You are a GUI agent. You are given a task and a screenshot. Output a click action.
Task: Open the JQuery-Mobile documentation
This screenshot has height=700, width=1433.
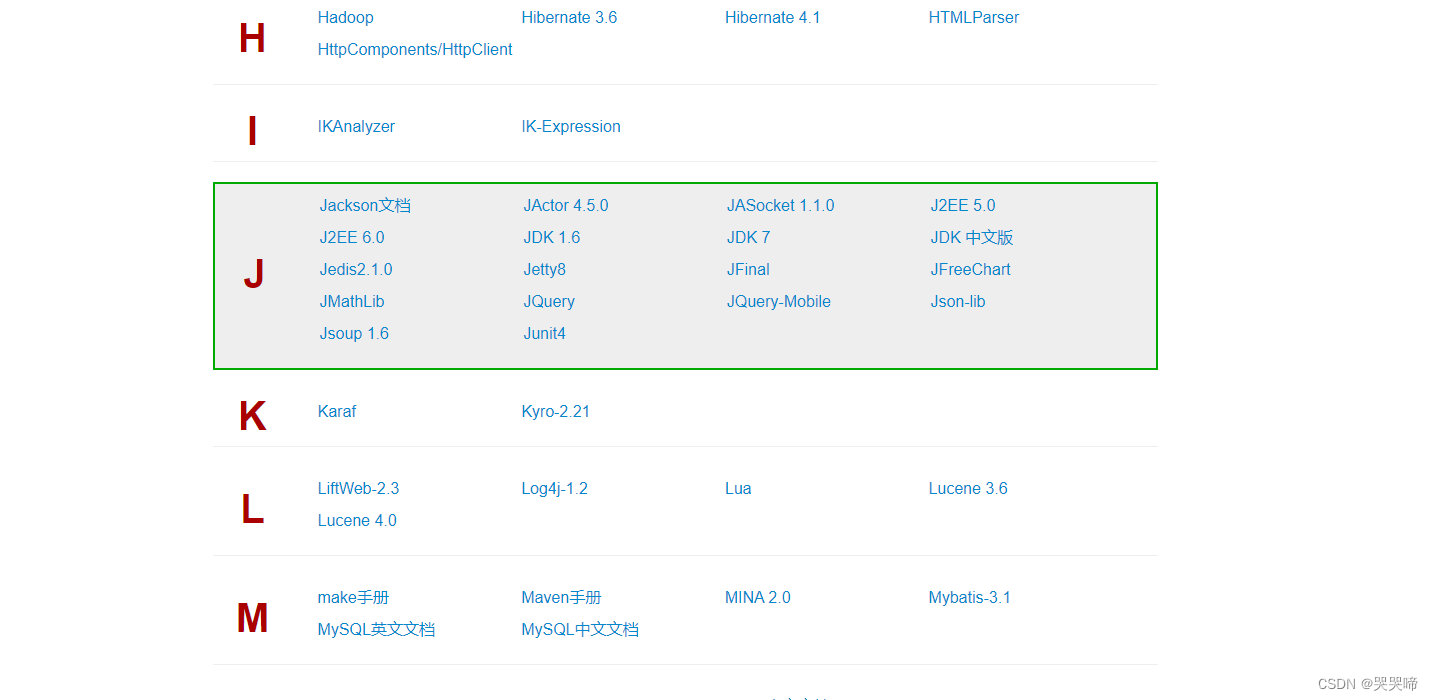[778, 301]
